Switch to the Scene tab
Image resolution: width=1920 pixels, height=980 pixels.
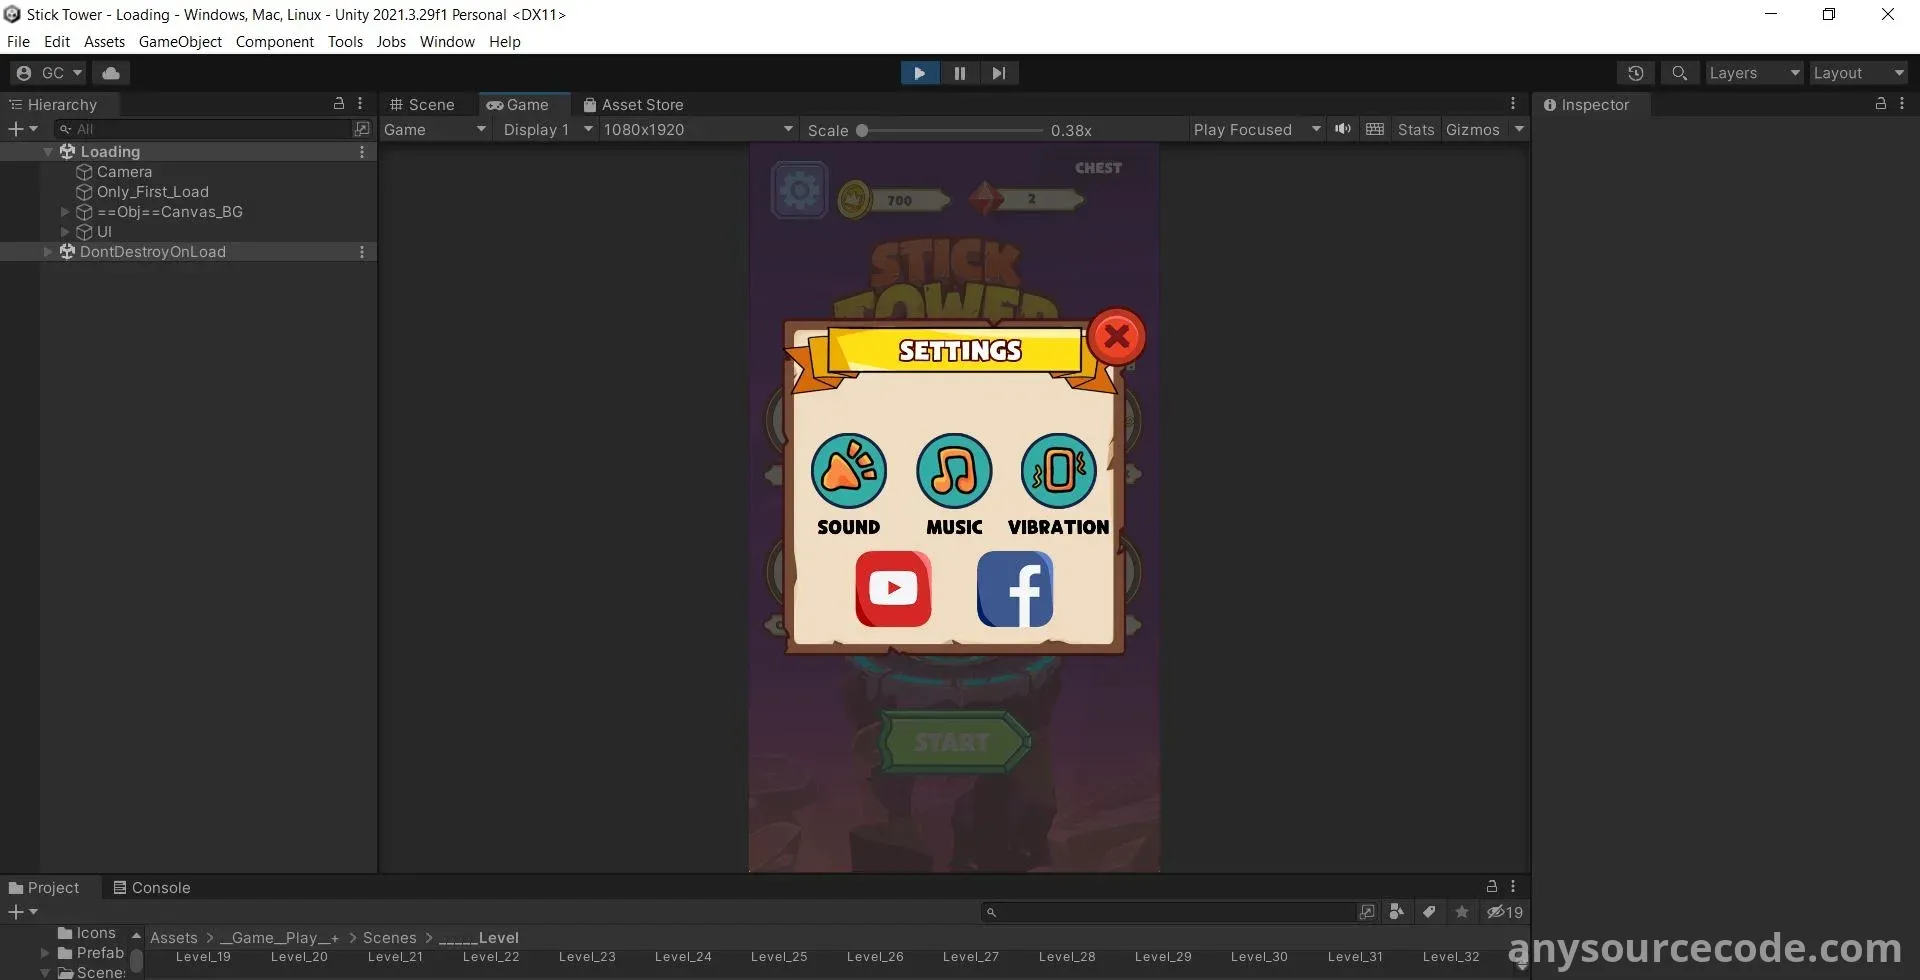(422, 105)
